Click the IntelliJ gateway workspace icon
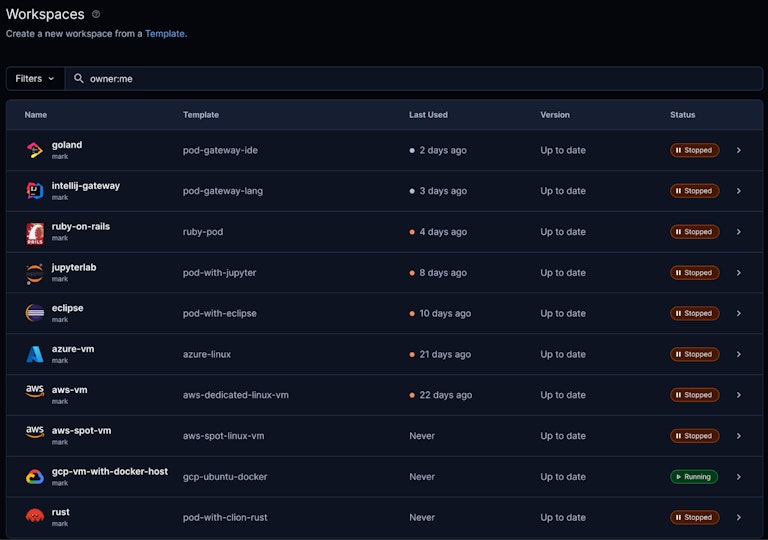Viewport: 768px width, 540px height. [x=35, y=191]
